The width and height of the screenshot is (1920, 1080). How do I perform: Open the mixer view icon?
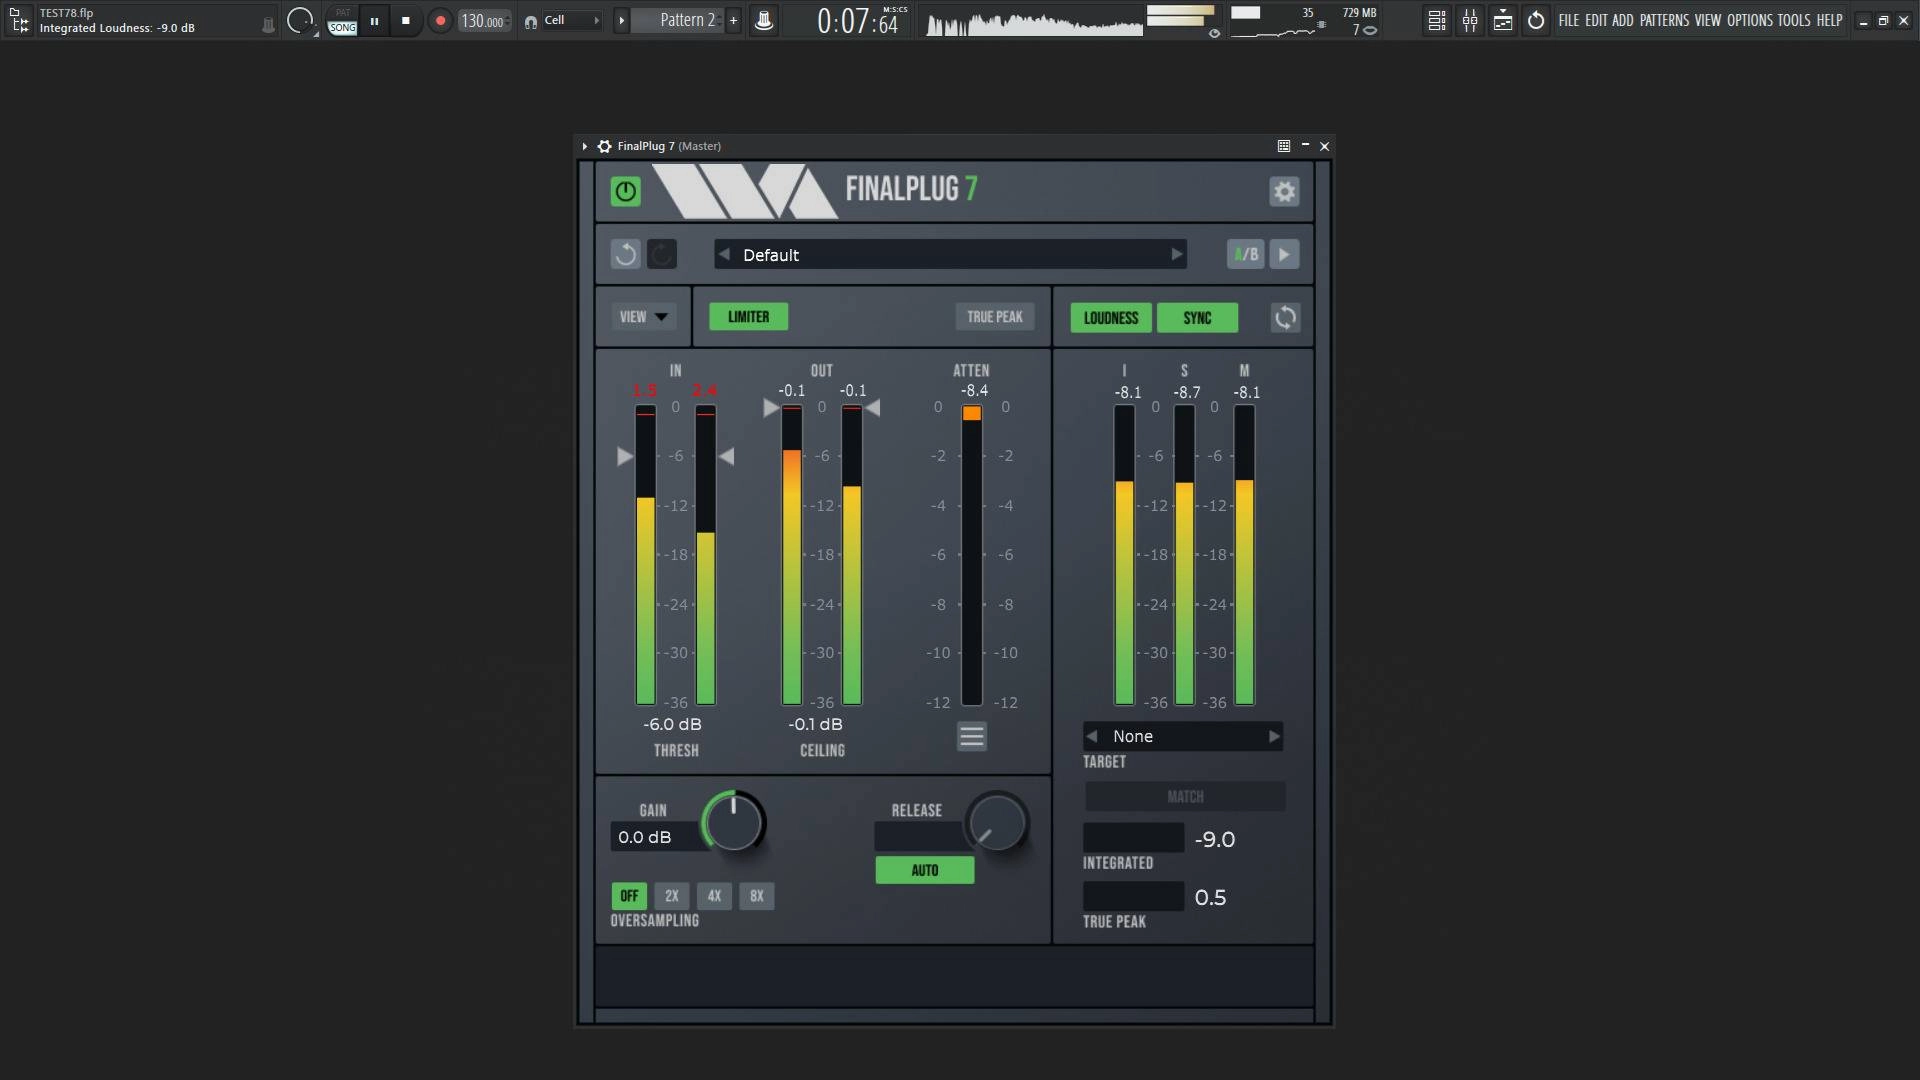(x=1469, y=20)
